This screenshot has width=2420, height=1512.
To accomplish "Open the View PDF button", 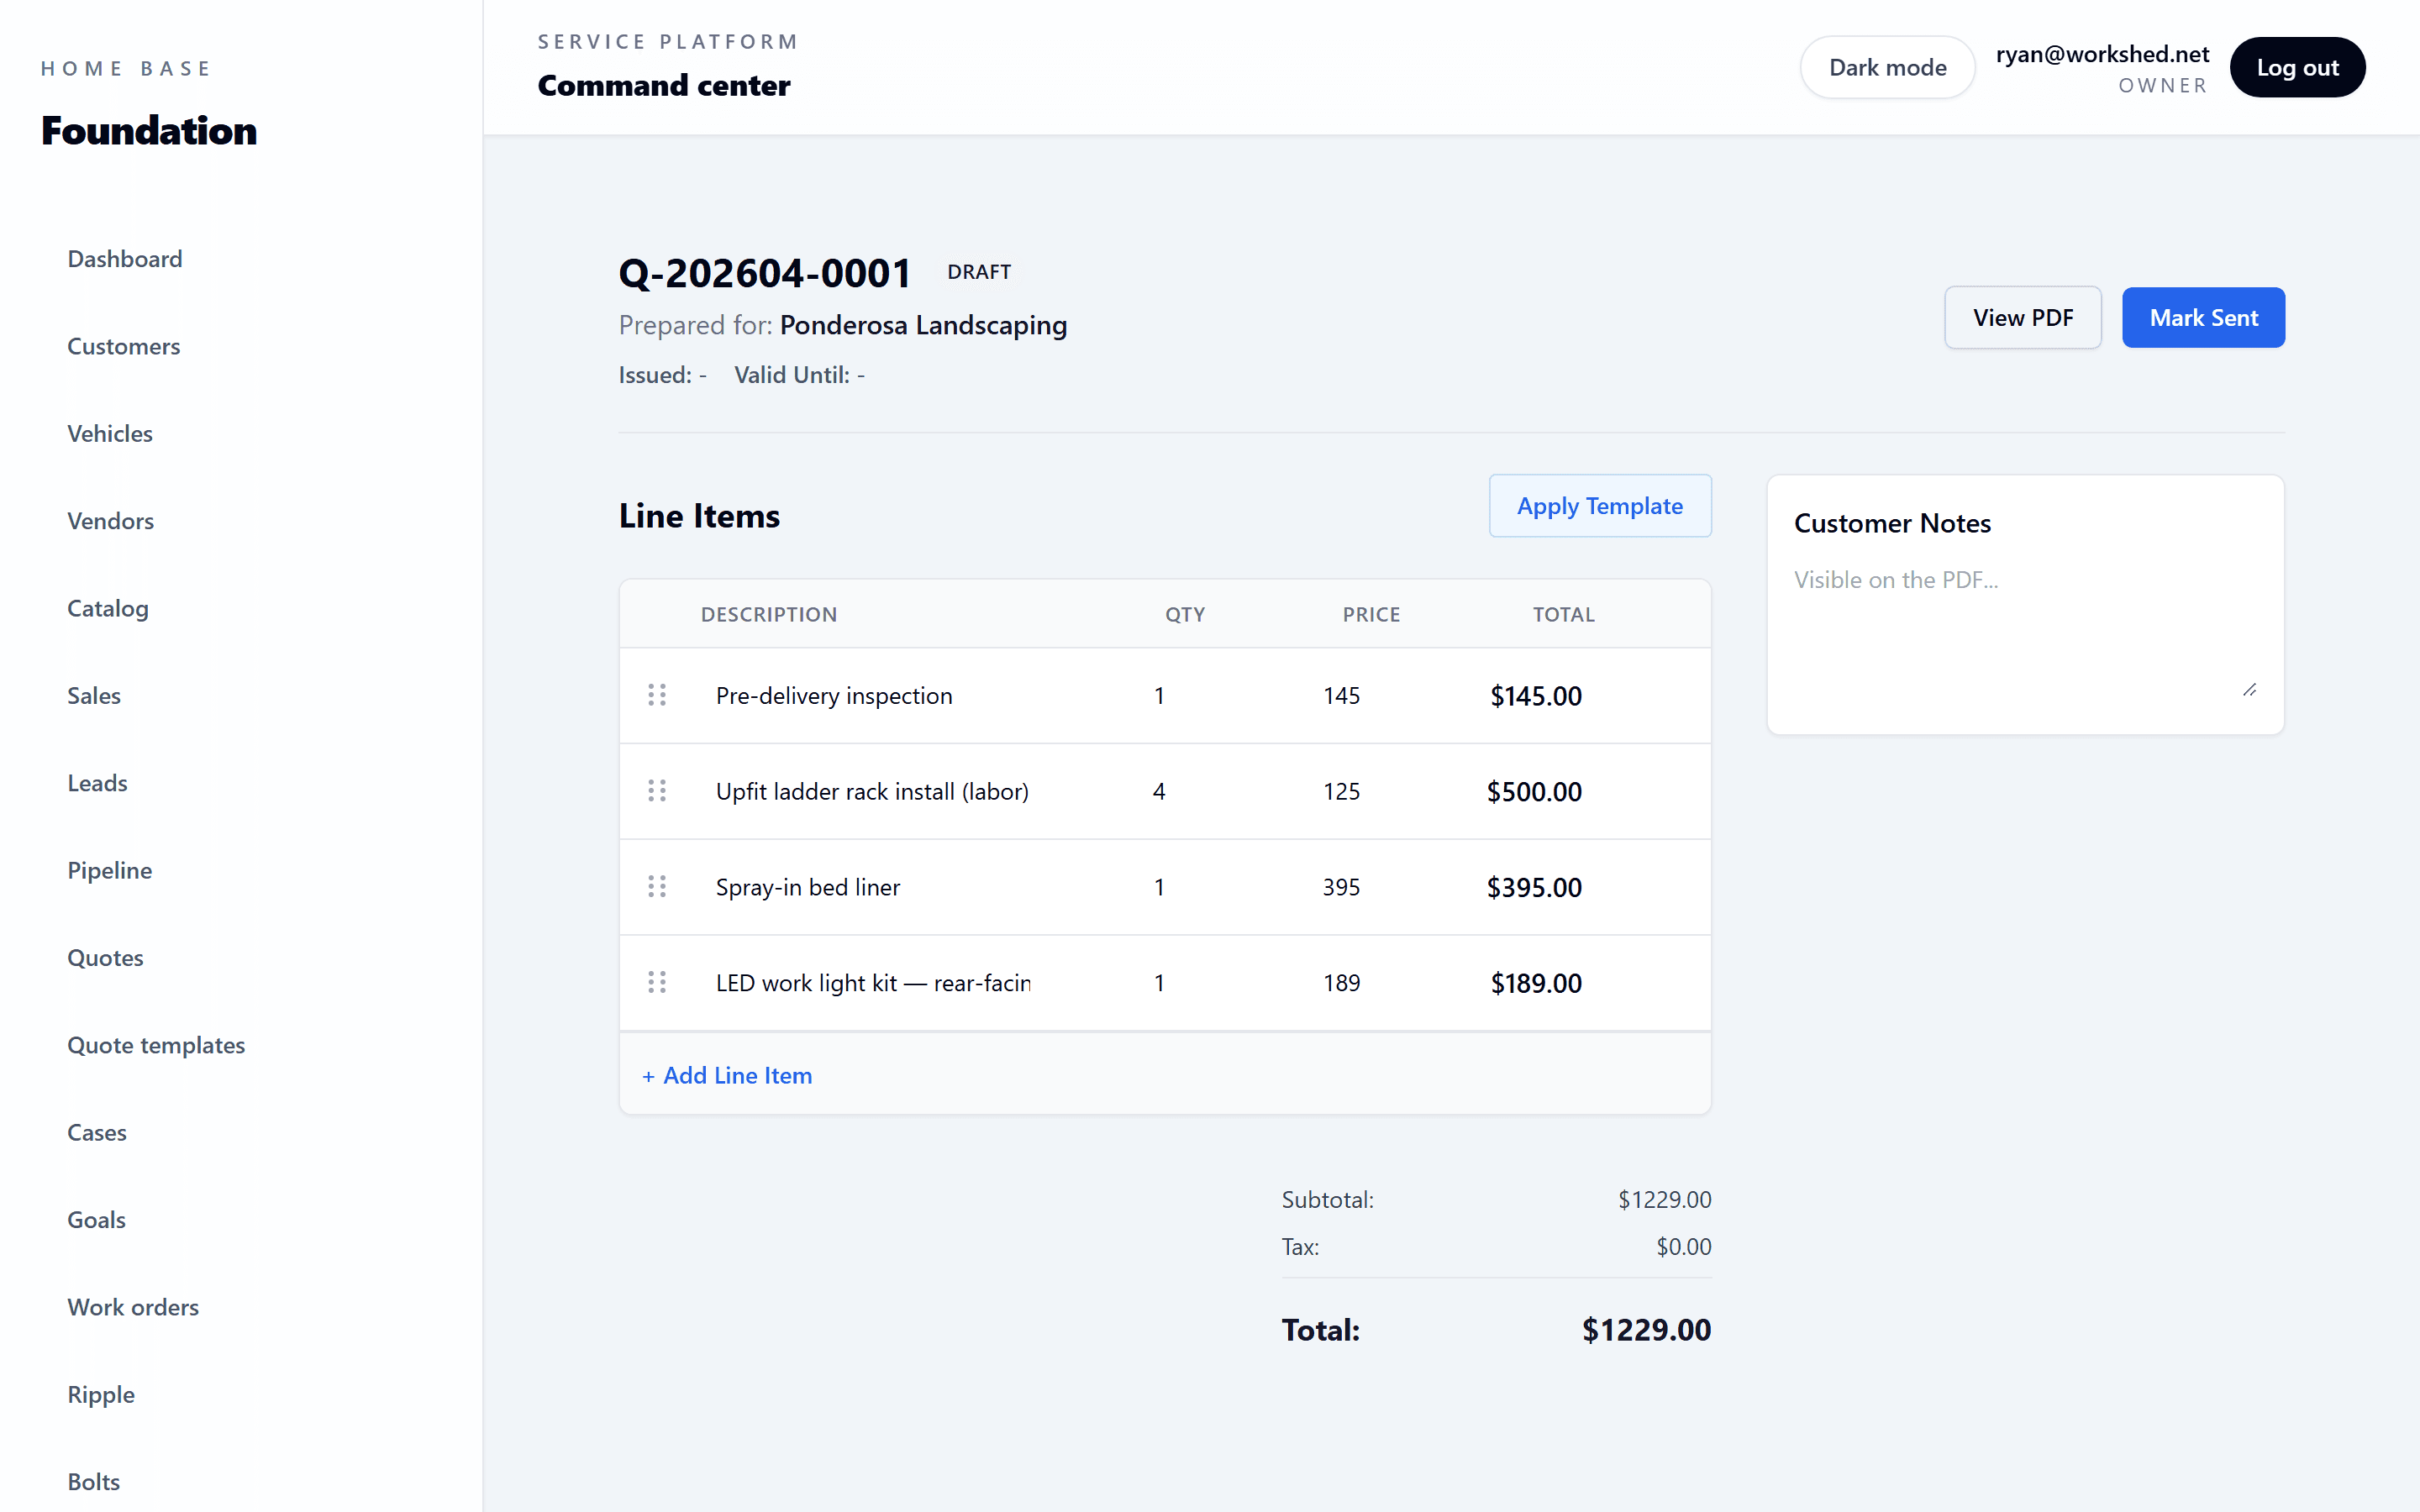I will [x=2022, y=318].
